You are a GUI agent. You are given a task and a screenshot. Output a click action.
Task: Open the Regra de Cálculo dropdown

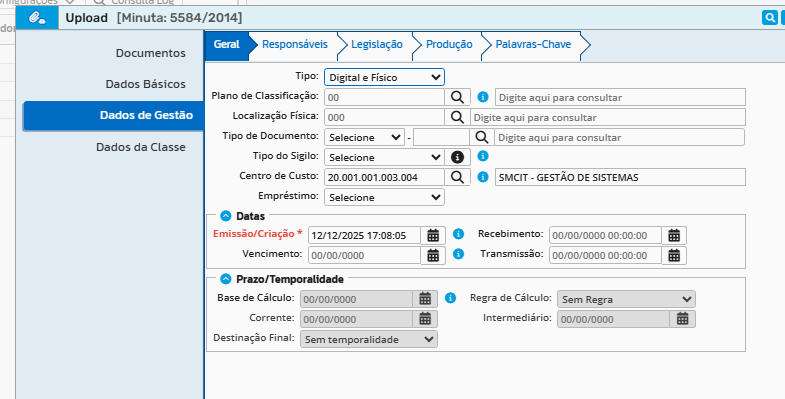tap(626, 299)
